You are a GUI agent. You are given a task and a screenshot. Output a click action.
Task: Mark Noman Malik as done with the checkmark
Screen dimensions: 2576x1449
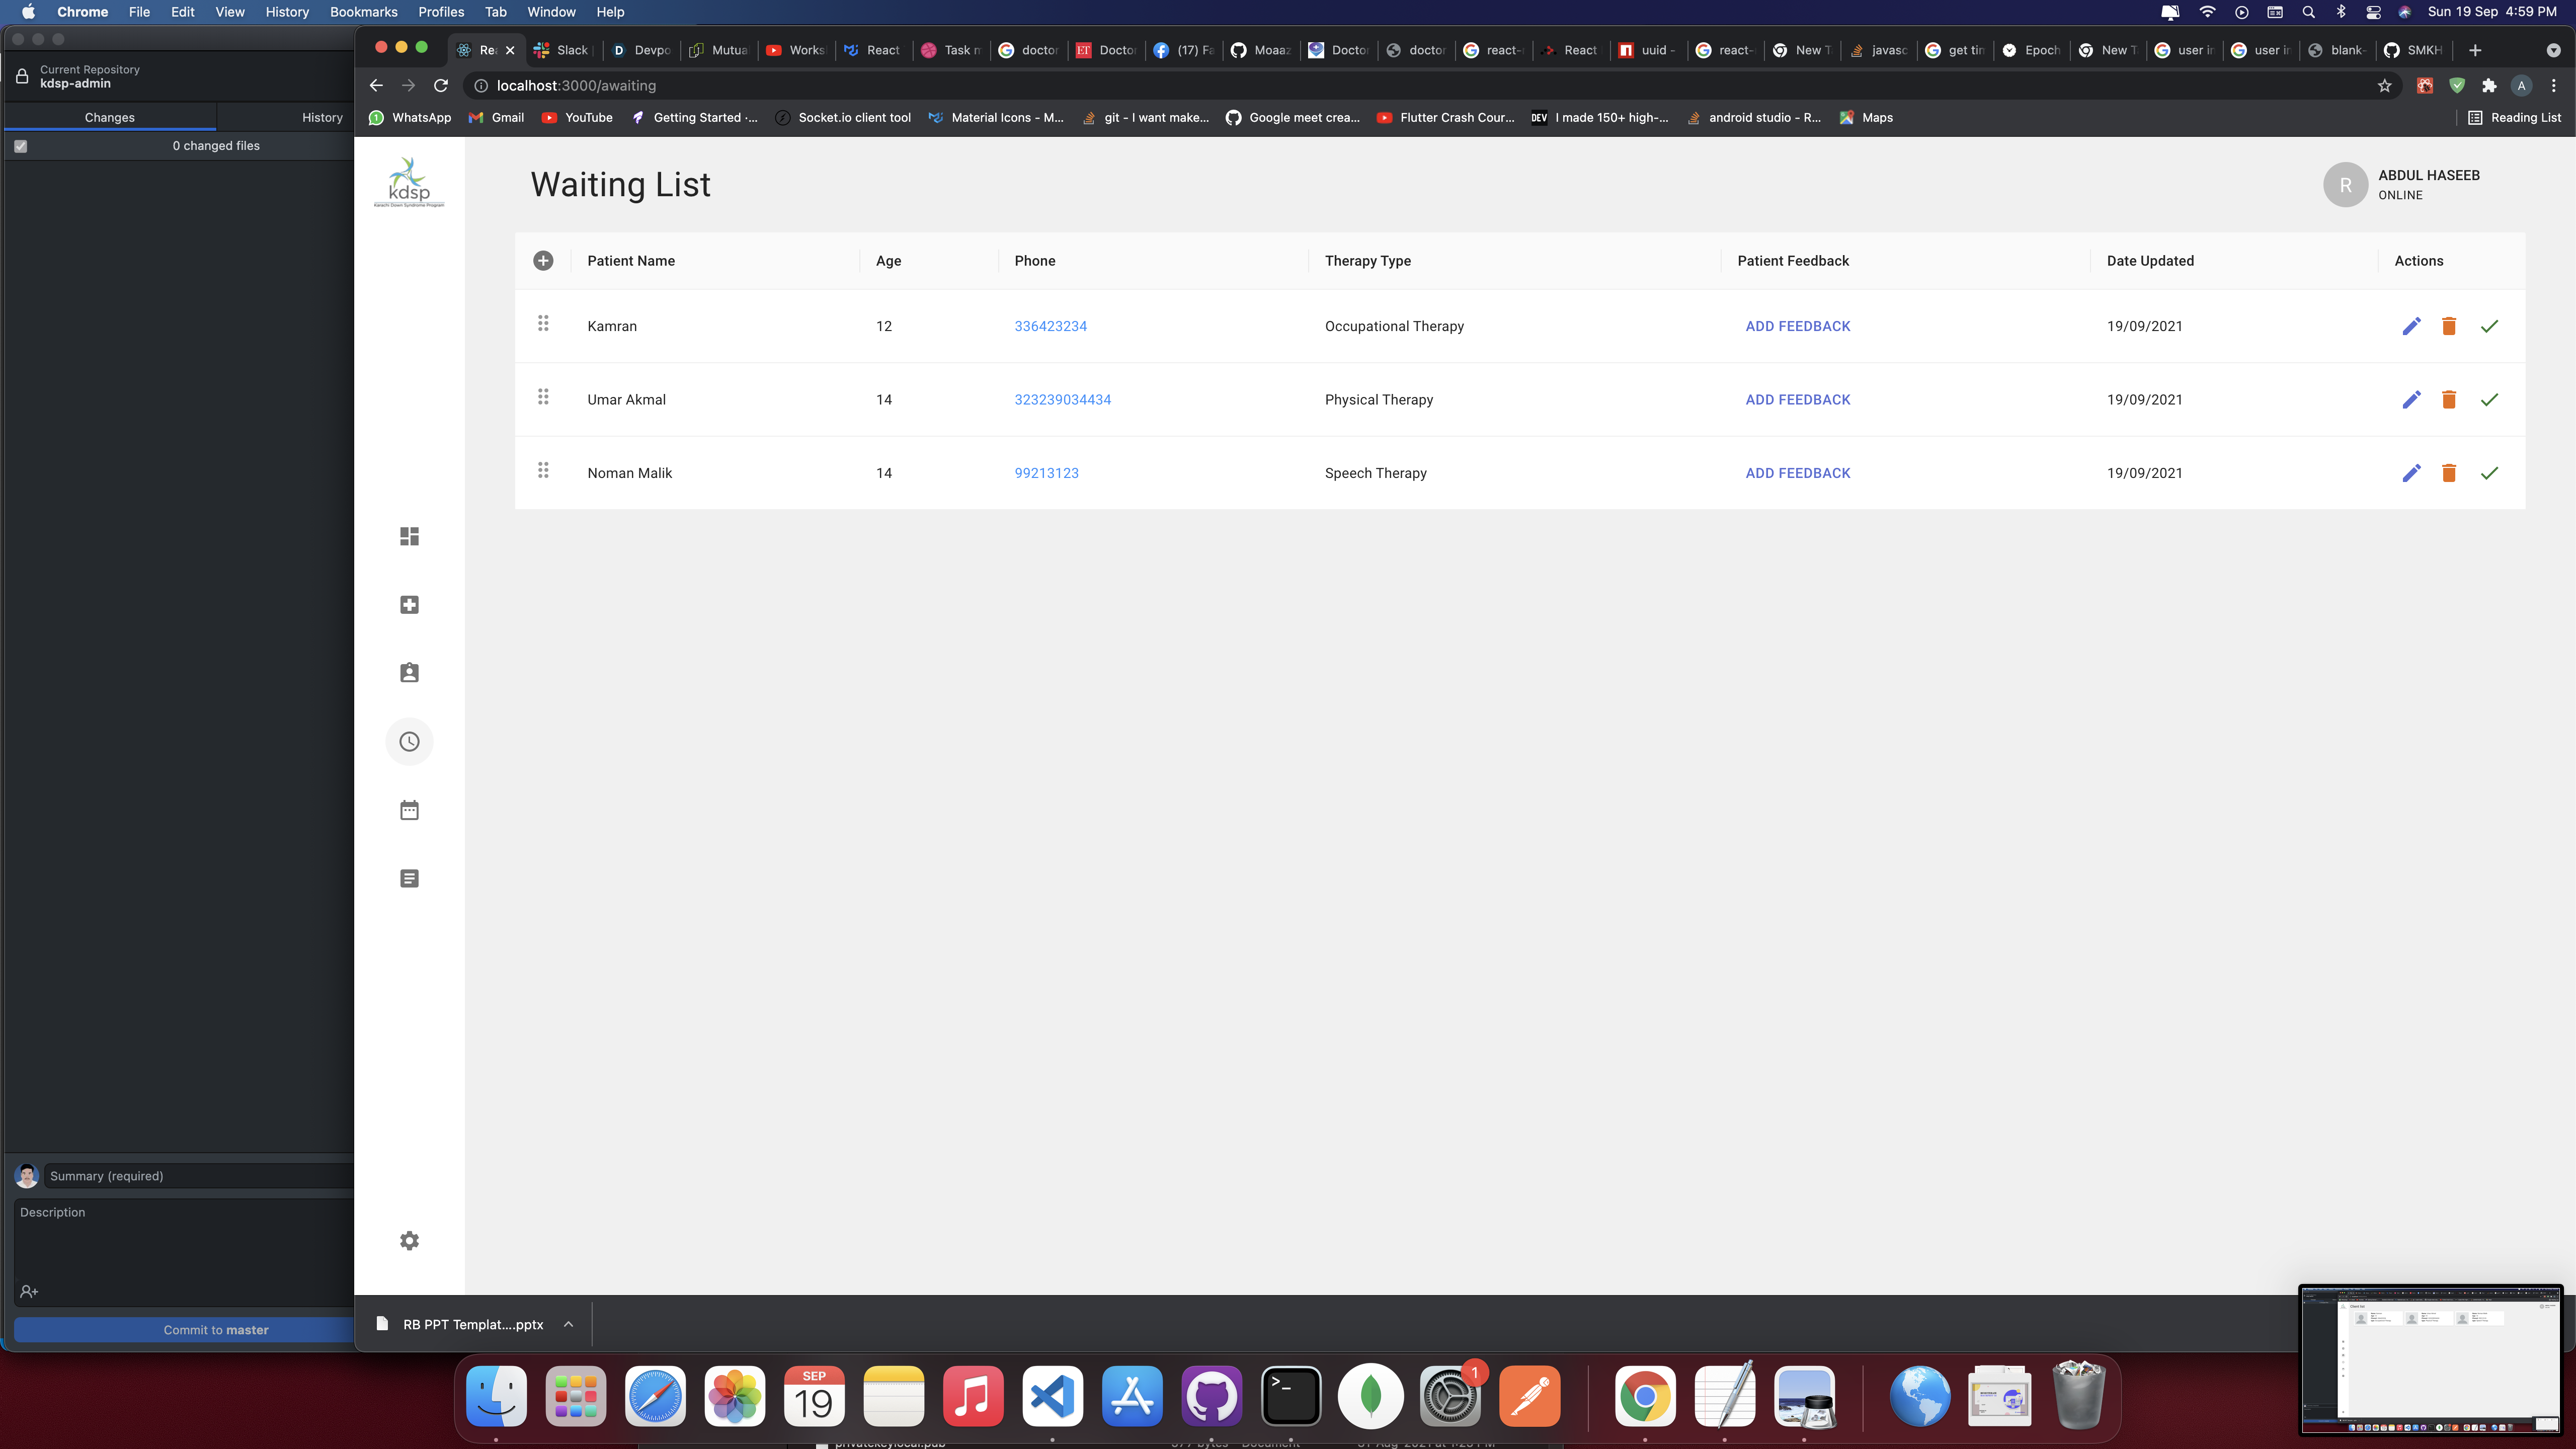click(x=2489, y=473)
